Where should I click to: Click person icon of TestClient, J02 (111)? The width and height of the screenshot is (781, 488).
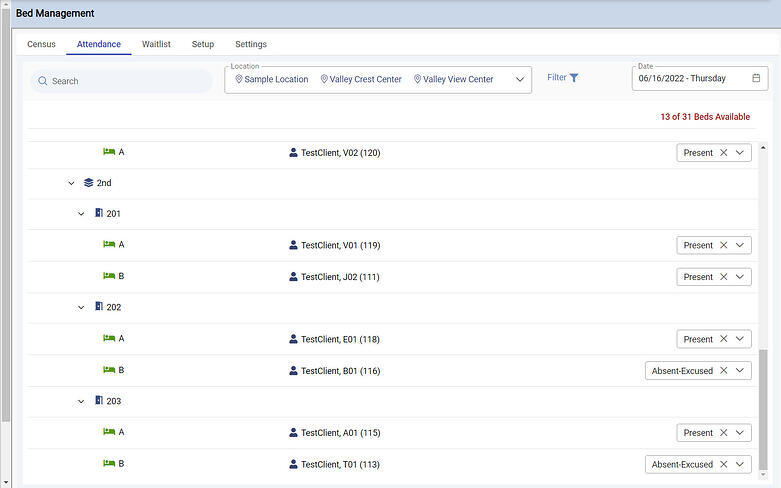(x=293, y=276)
